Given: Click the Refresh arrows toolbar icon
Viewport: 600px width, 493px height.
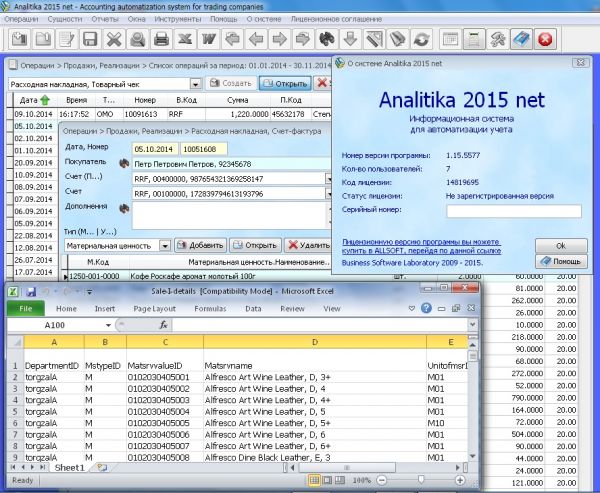Looking at the screenshot, I should pyautogui.click(x=421, y=39).
